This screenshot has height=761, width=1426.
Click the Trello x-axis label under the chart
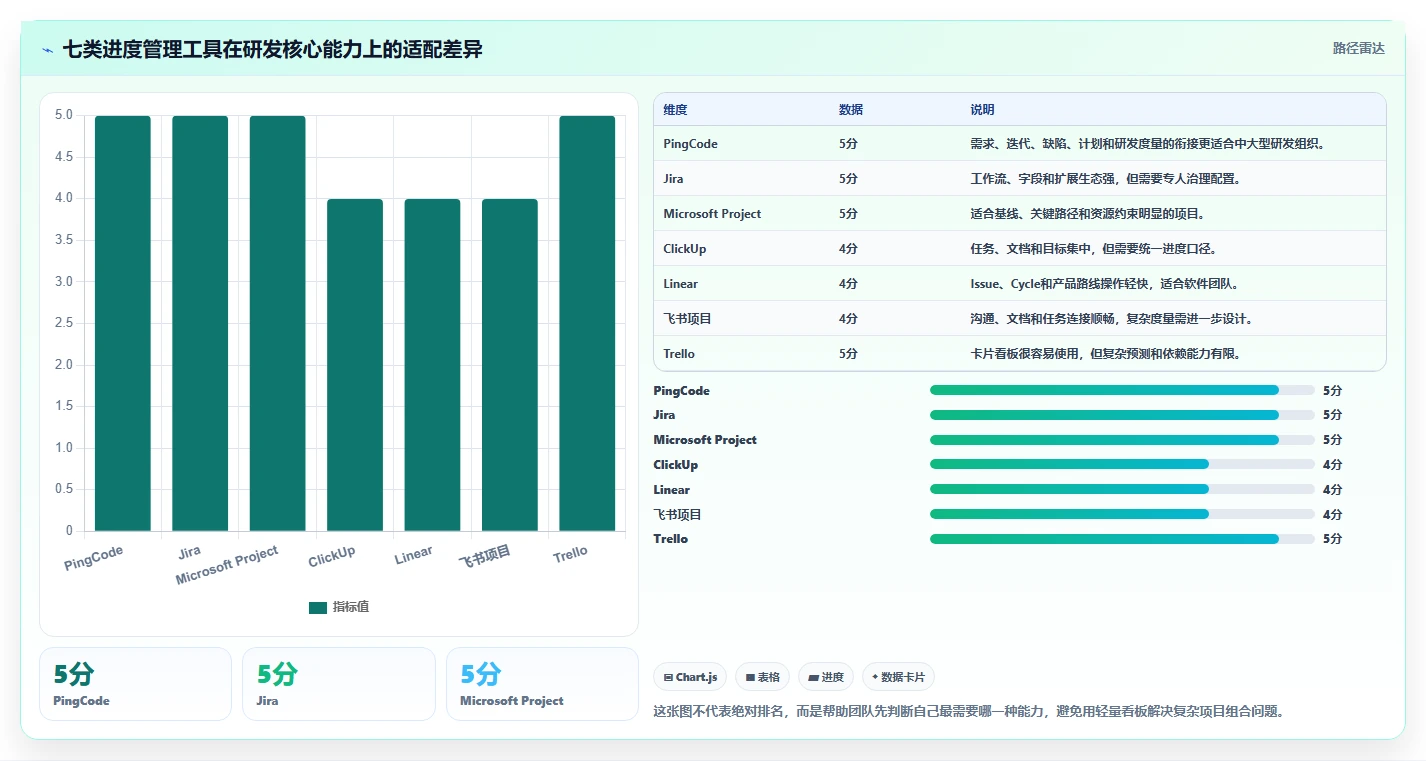[570, 553]
